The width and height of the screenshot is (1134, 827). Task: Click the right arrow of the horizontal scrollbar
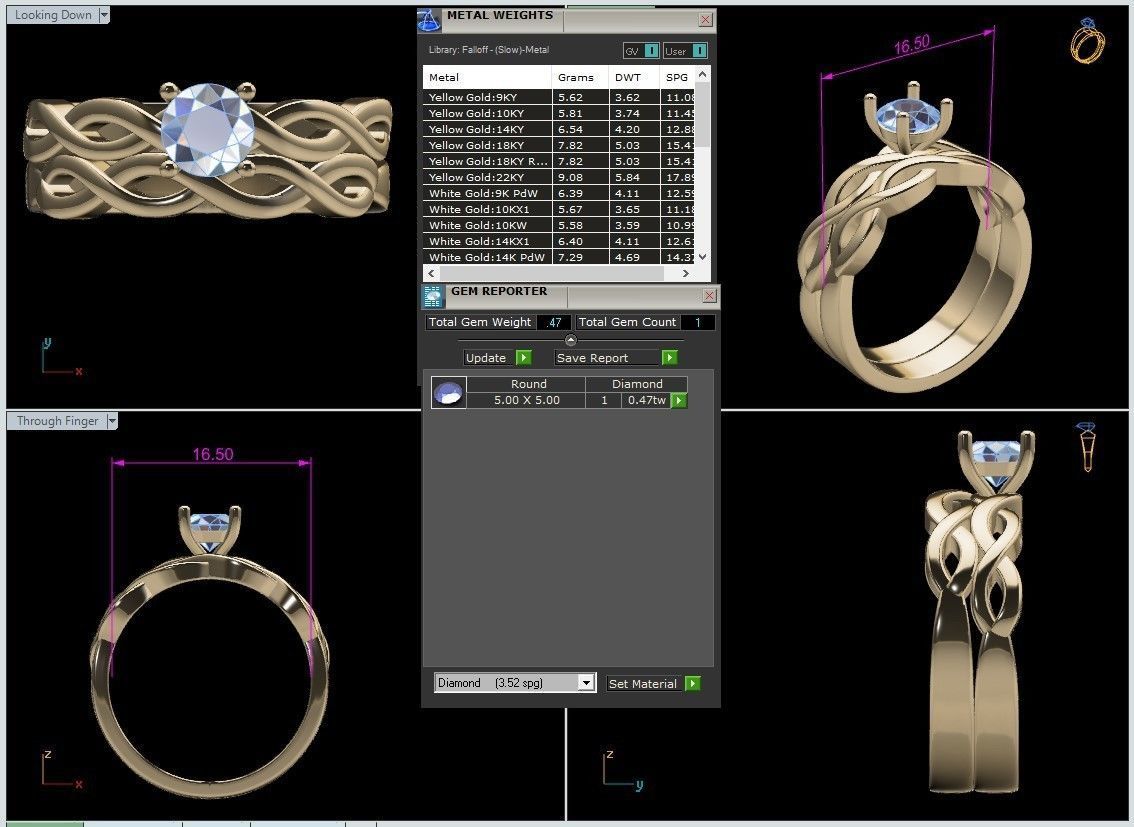pyautogui.click(x=686, y=273)
